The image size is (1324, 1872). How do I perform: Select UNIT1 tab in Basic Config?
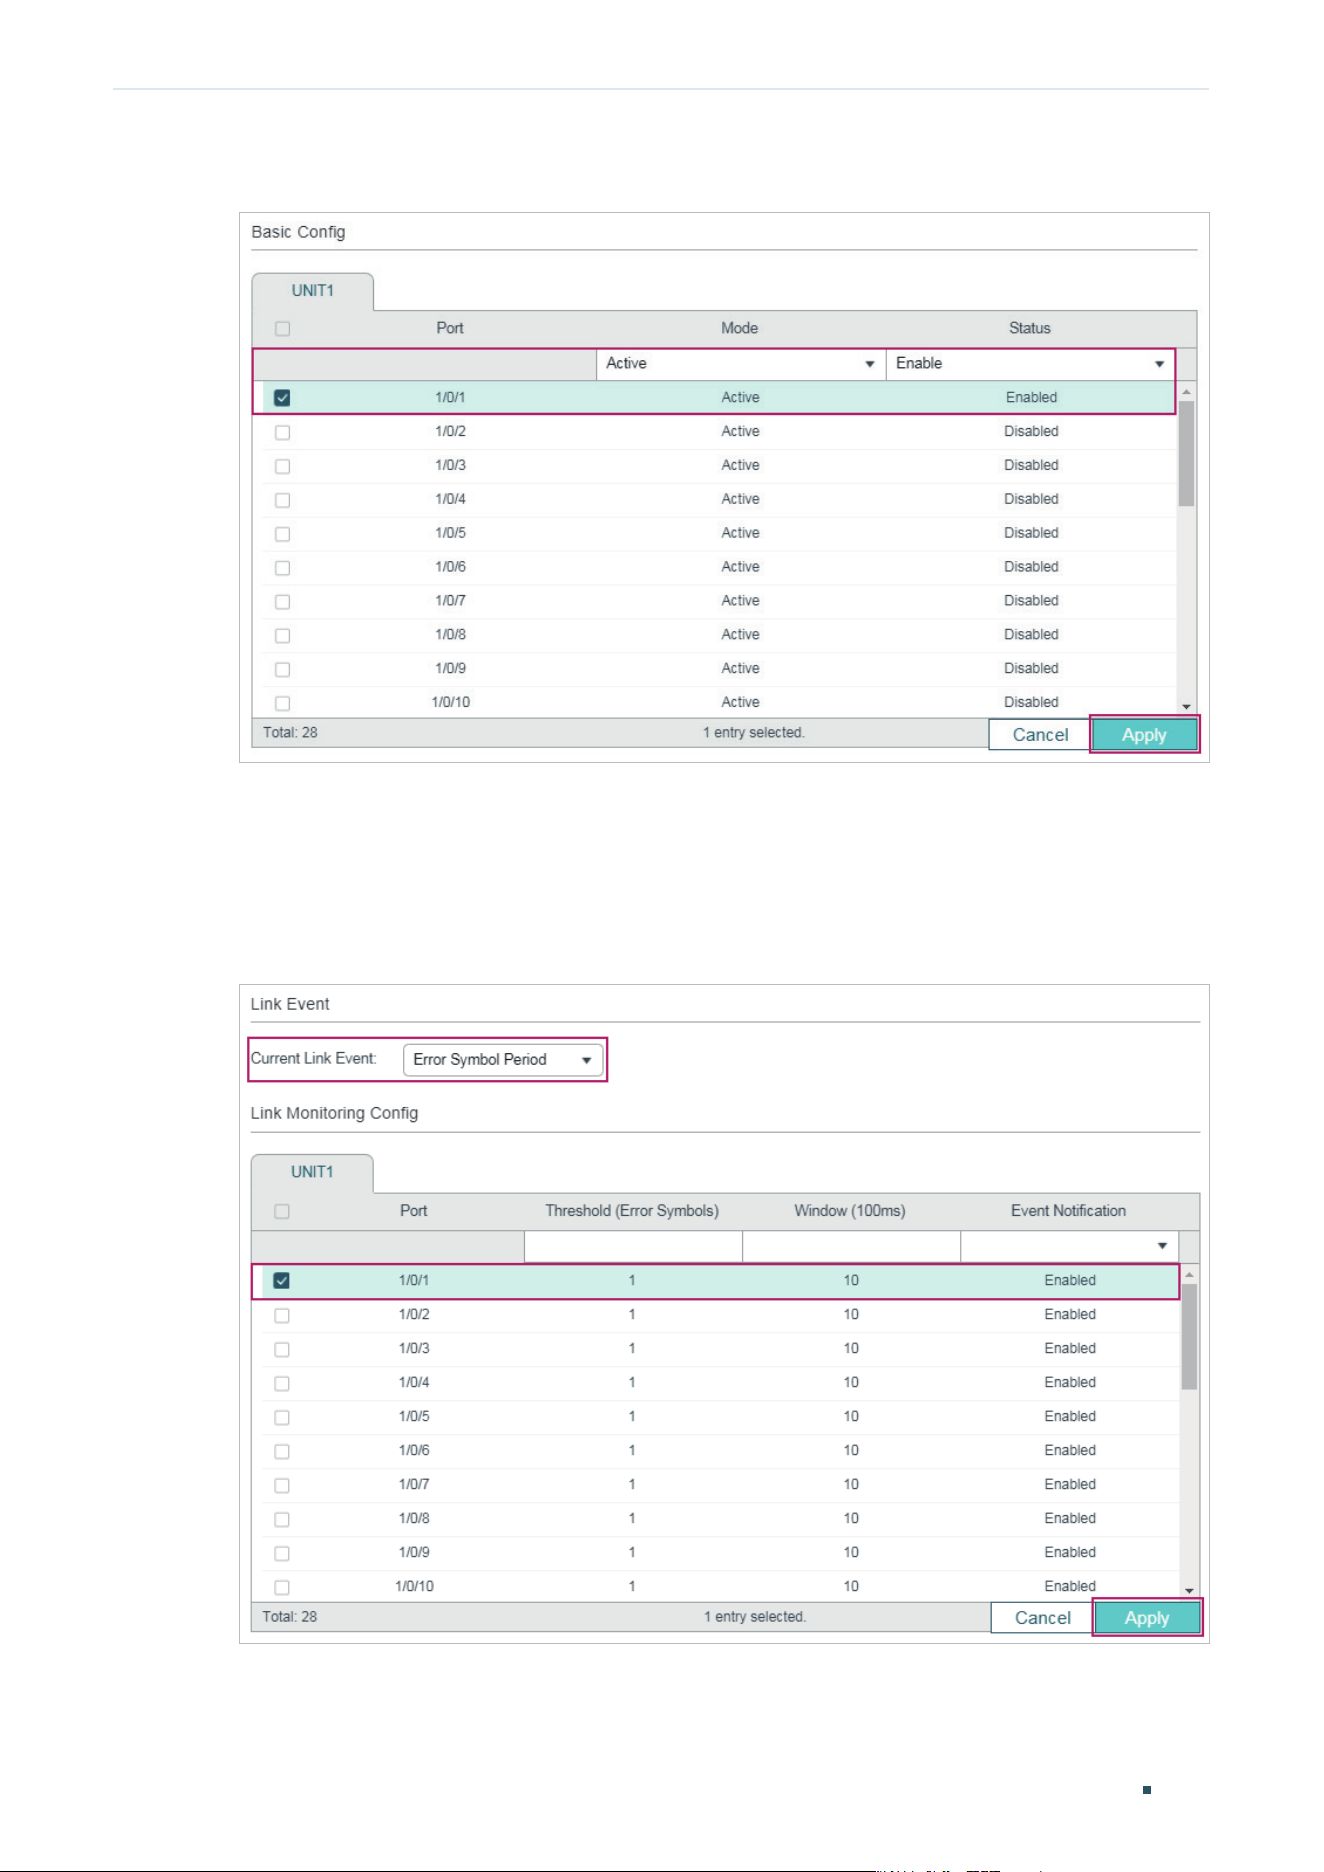312,291
